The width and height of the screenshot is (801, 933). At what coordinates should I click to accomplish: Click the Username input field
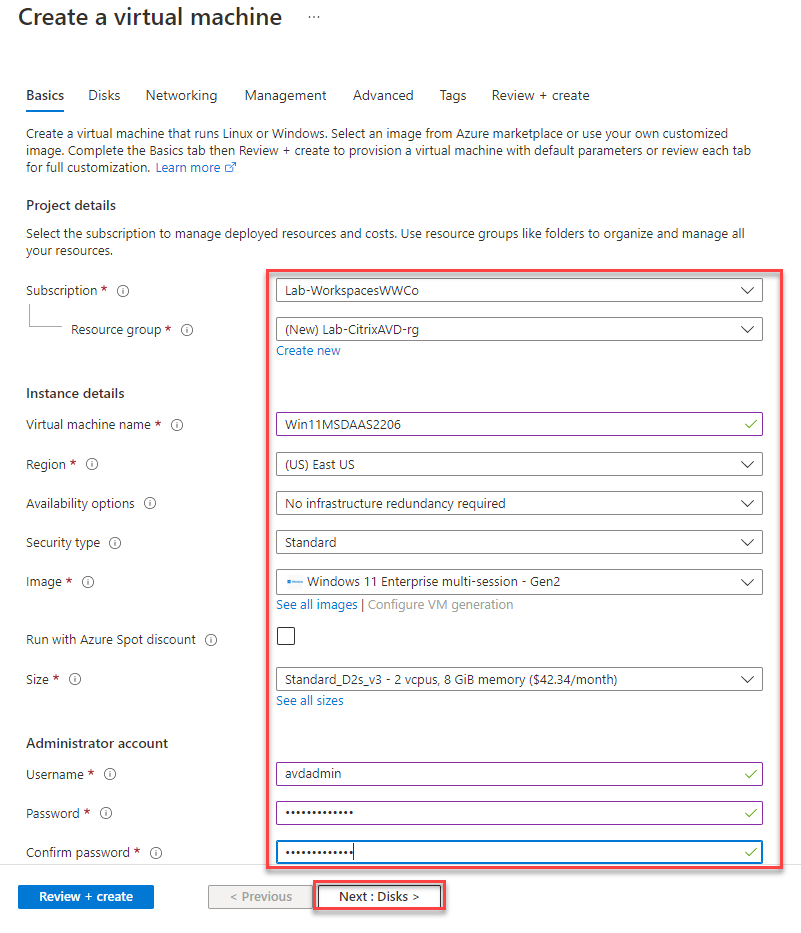point(518,774)
